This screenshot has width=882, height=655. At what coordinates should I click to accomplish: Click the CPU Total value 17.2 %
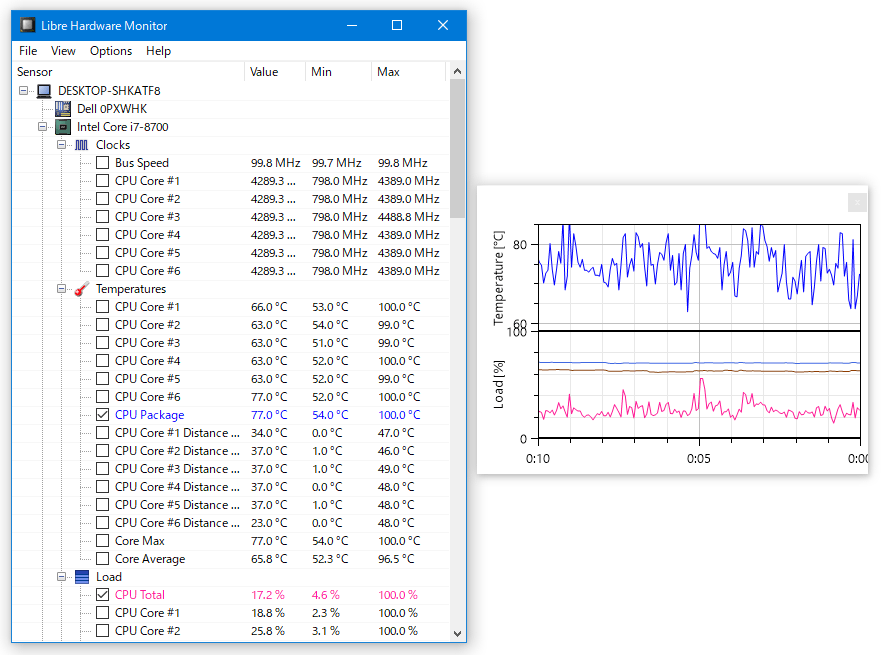(268, 595)
